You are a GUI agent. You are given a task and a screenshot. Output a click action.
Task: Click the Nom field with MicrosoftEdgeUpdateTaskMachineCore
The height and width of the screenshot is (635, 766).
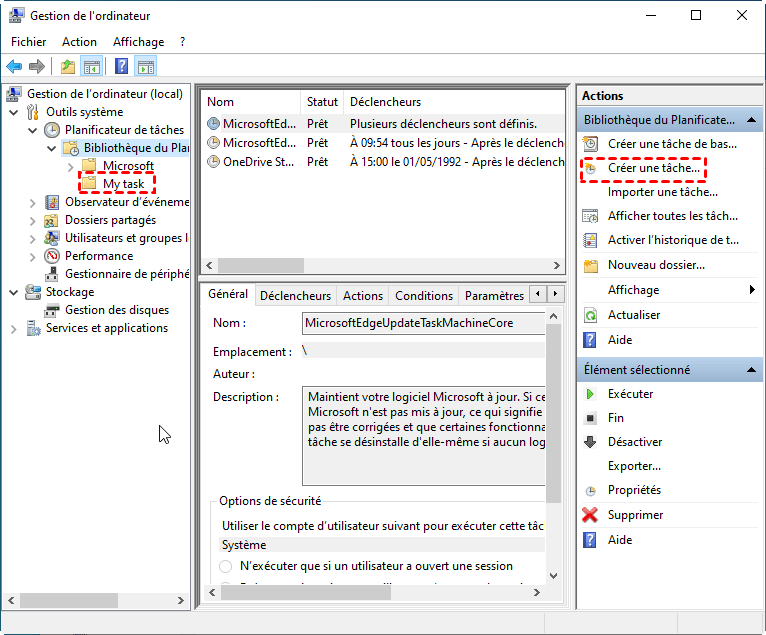[x=423, y=323]
